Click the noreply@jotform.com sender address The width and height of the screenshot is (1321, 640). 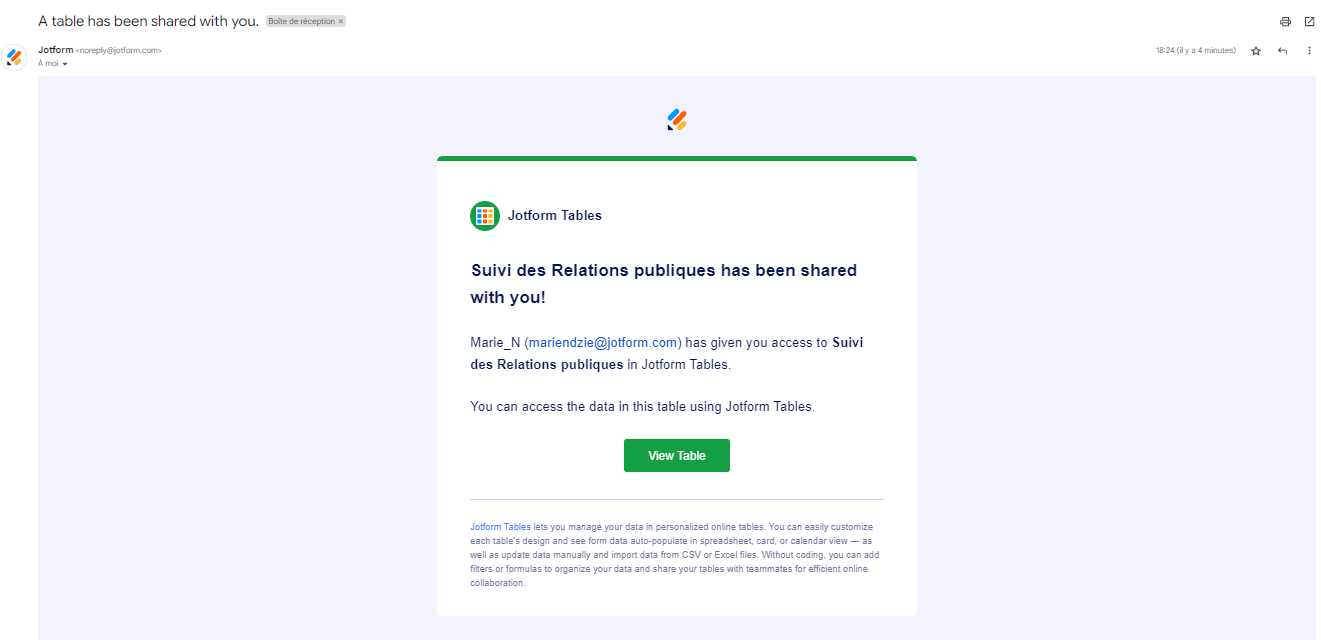click(x=119, y=50)
